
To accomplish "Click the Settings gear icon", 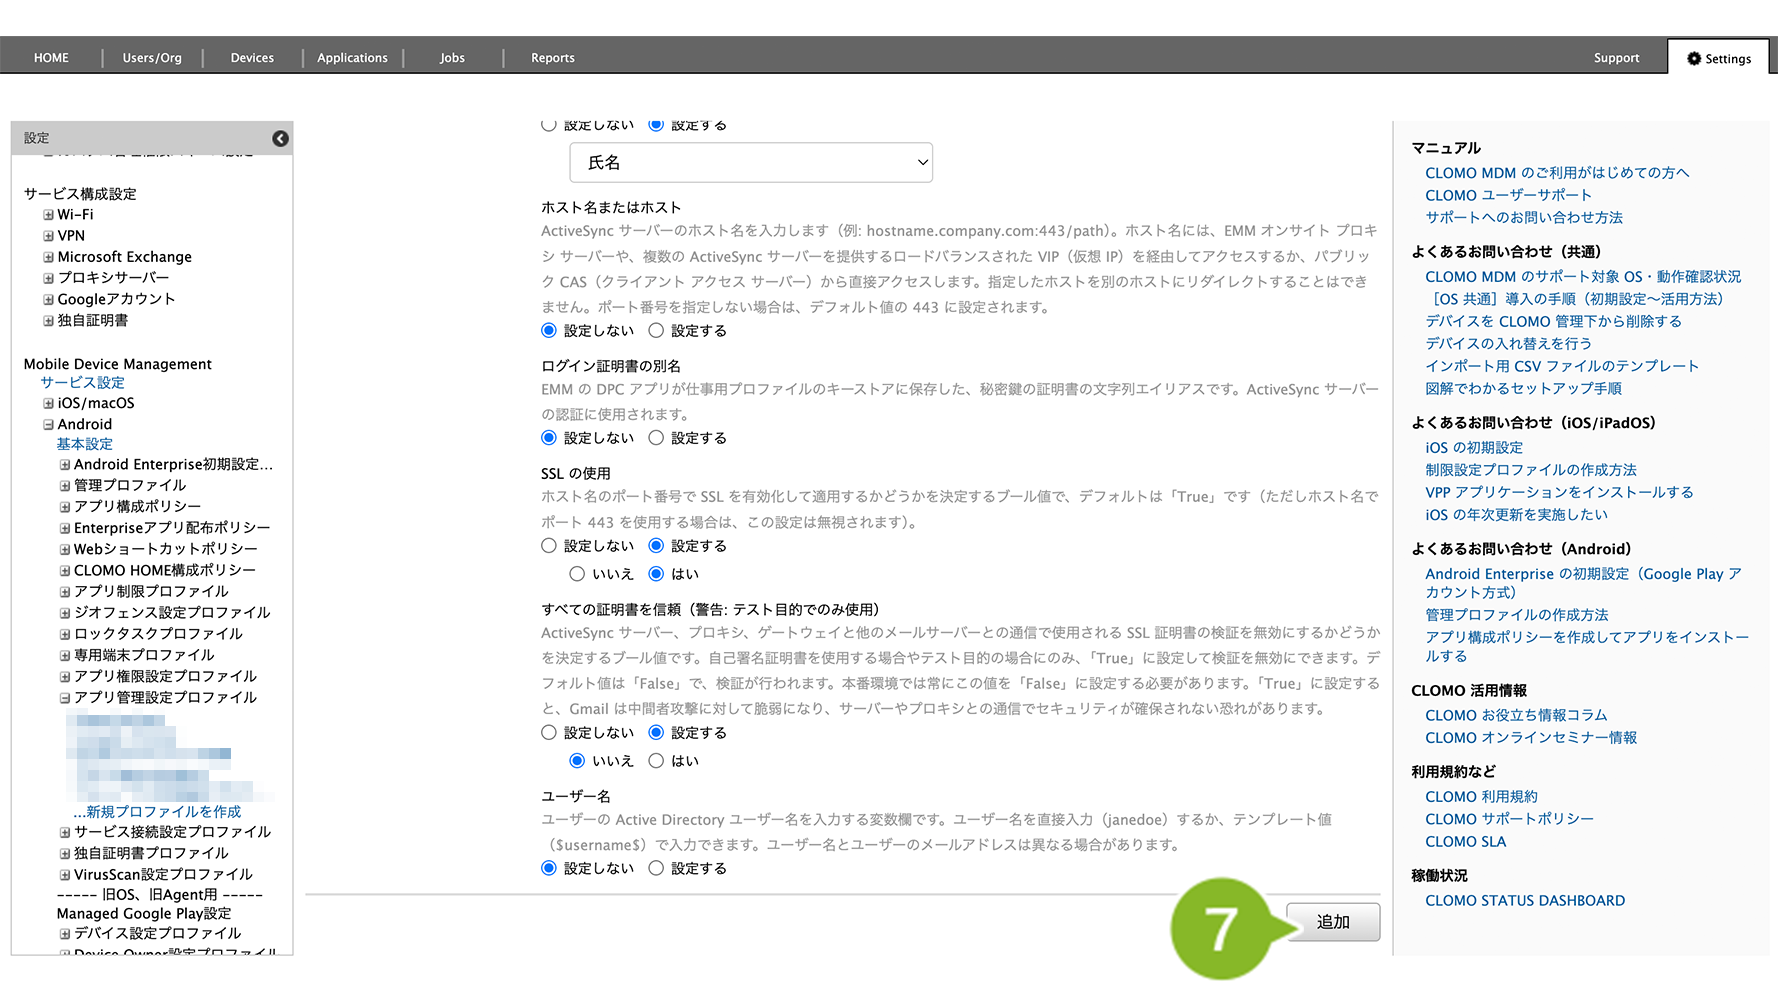I will click(x=1693, y=59).
